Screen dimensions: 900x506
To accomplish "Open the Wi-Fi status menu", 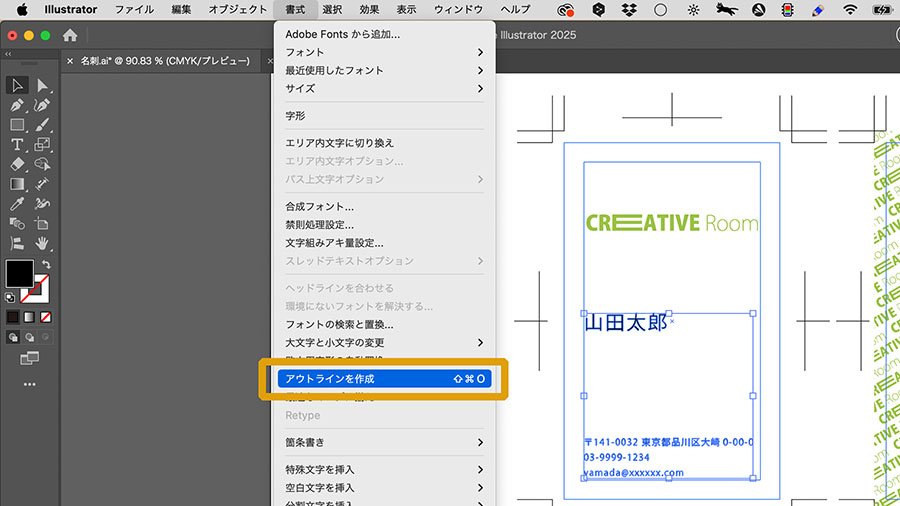I will tap(850, 10).
